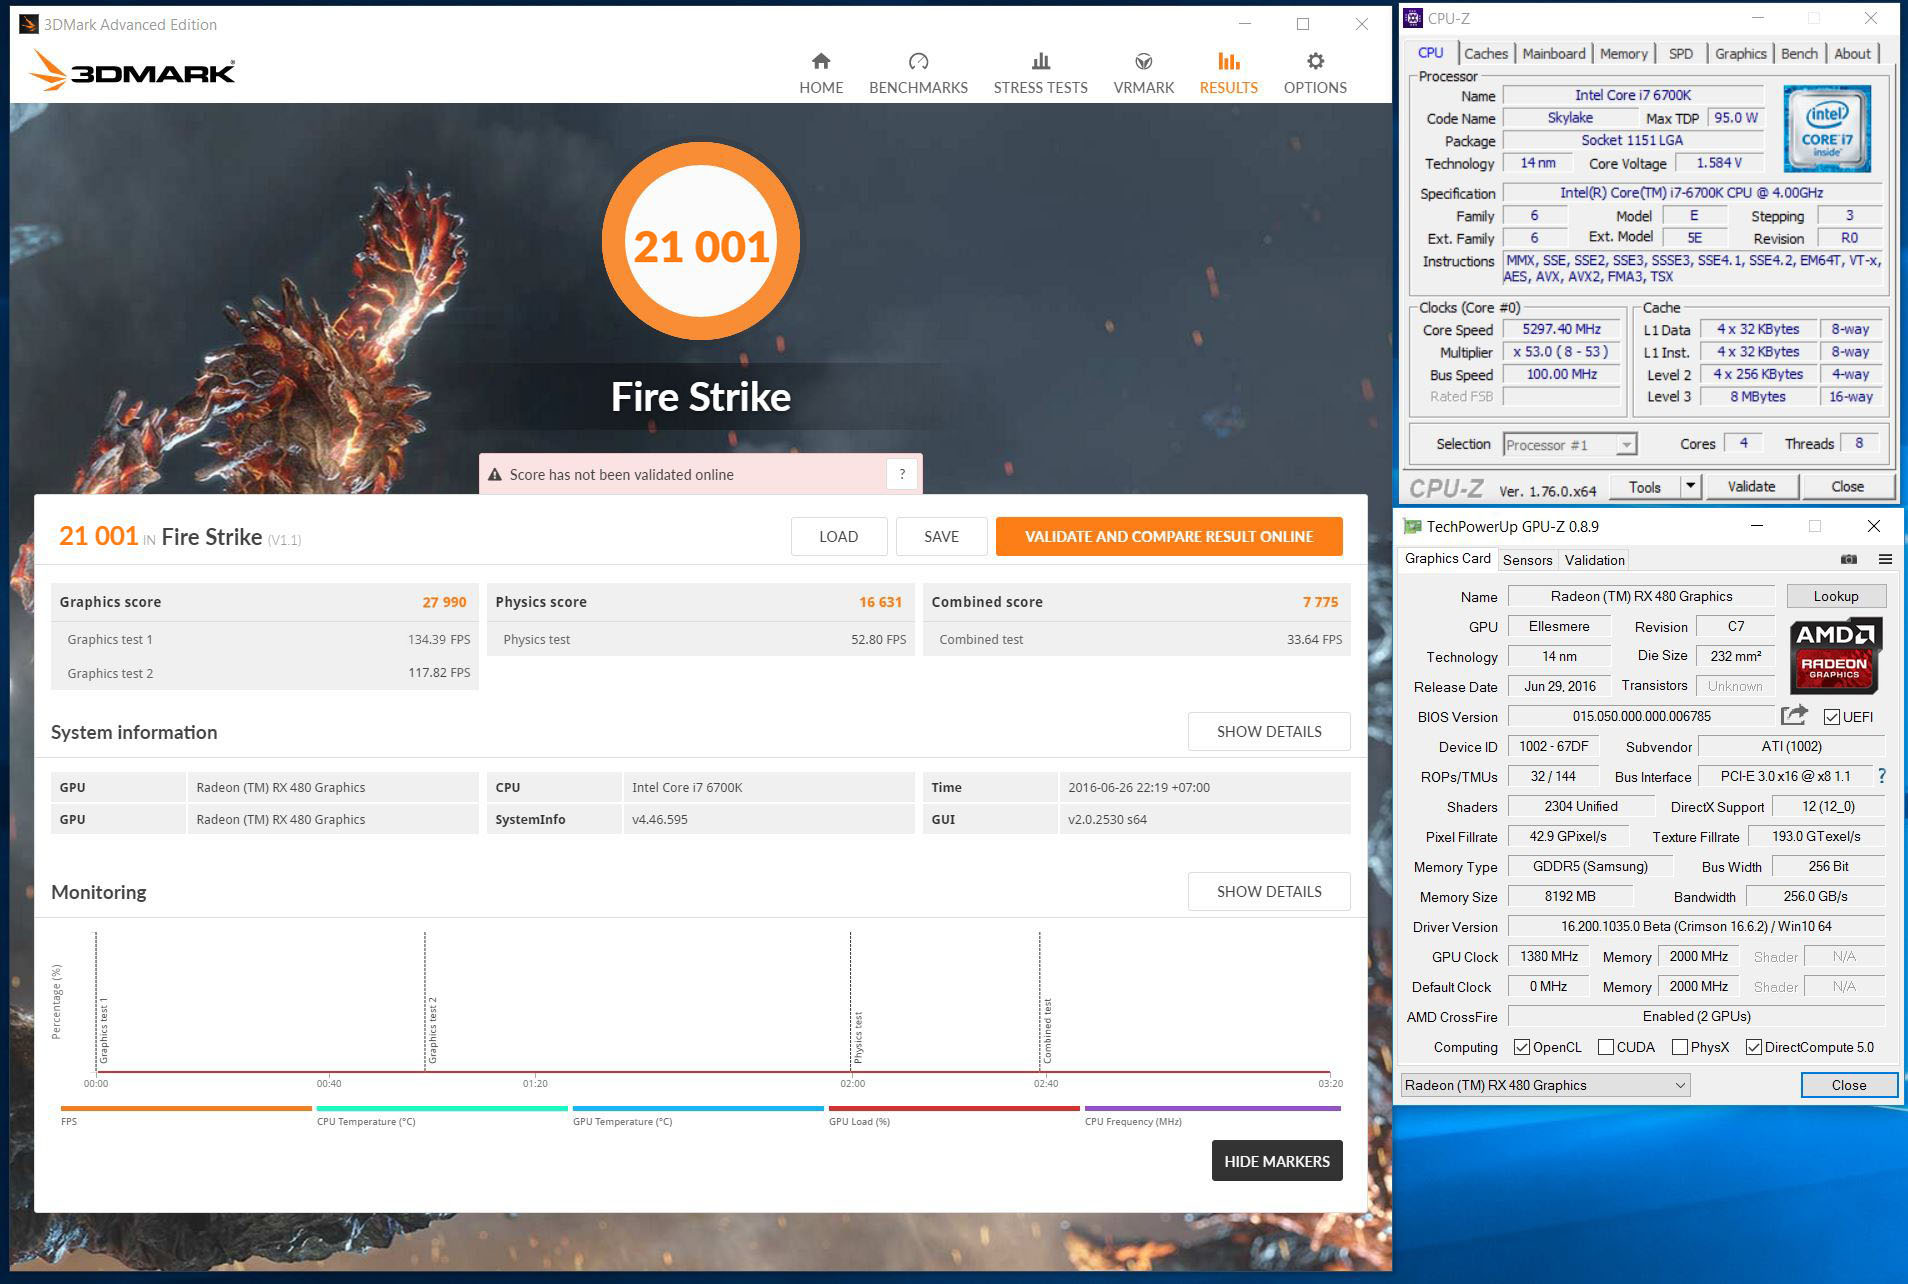The height and width of the screenshot is (1284, 1908).
Task: Open the GPU-Z hamburger menu
Action: click(1885, 559)
